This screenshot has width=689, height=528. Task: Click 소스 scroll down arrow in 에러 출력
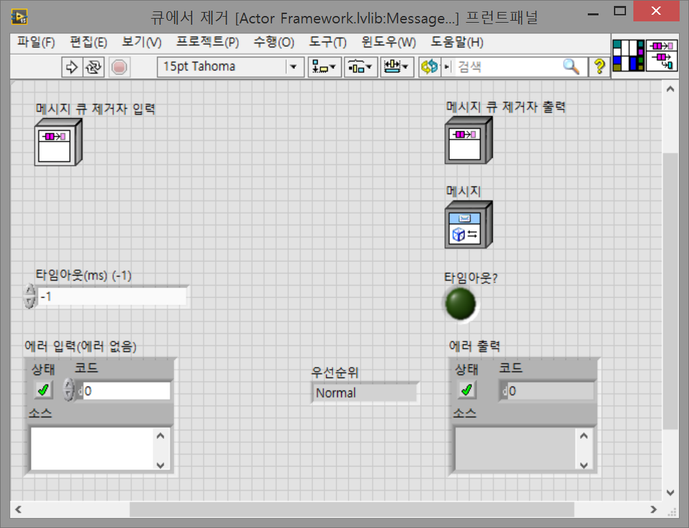(x=584, y=465)
